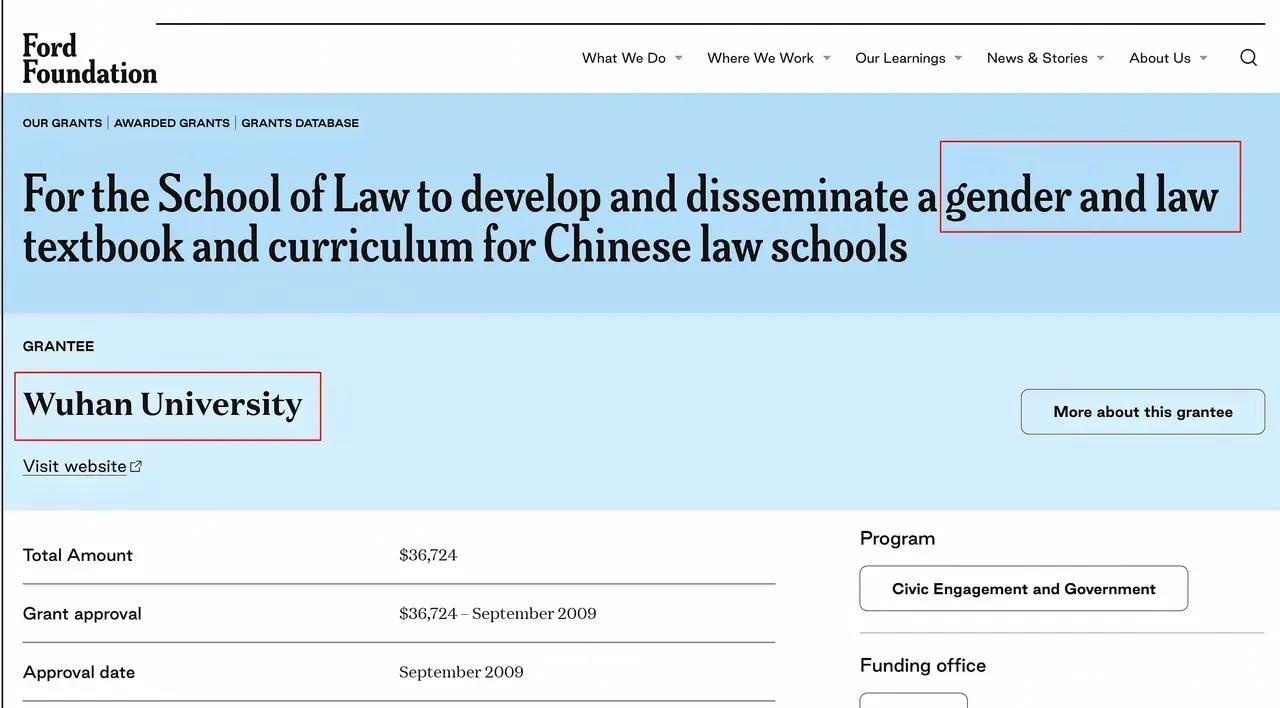This screenshot has width=1280, height=708.
Task: Expand the News & Stories dropdown arrow
Action: coord(1100,58)
